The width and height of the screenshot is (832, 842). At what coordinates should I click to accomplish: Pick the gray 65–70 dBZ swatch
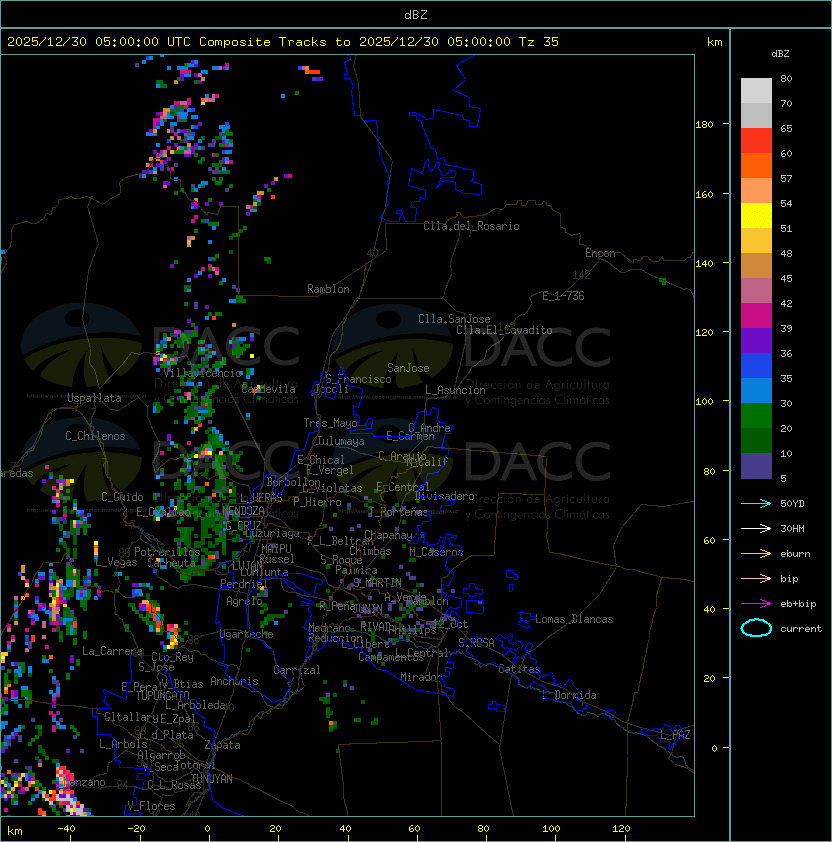click(x=756, y=115)
